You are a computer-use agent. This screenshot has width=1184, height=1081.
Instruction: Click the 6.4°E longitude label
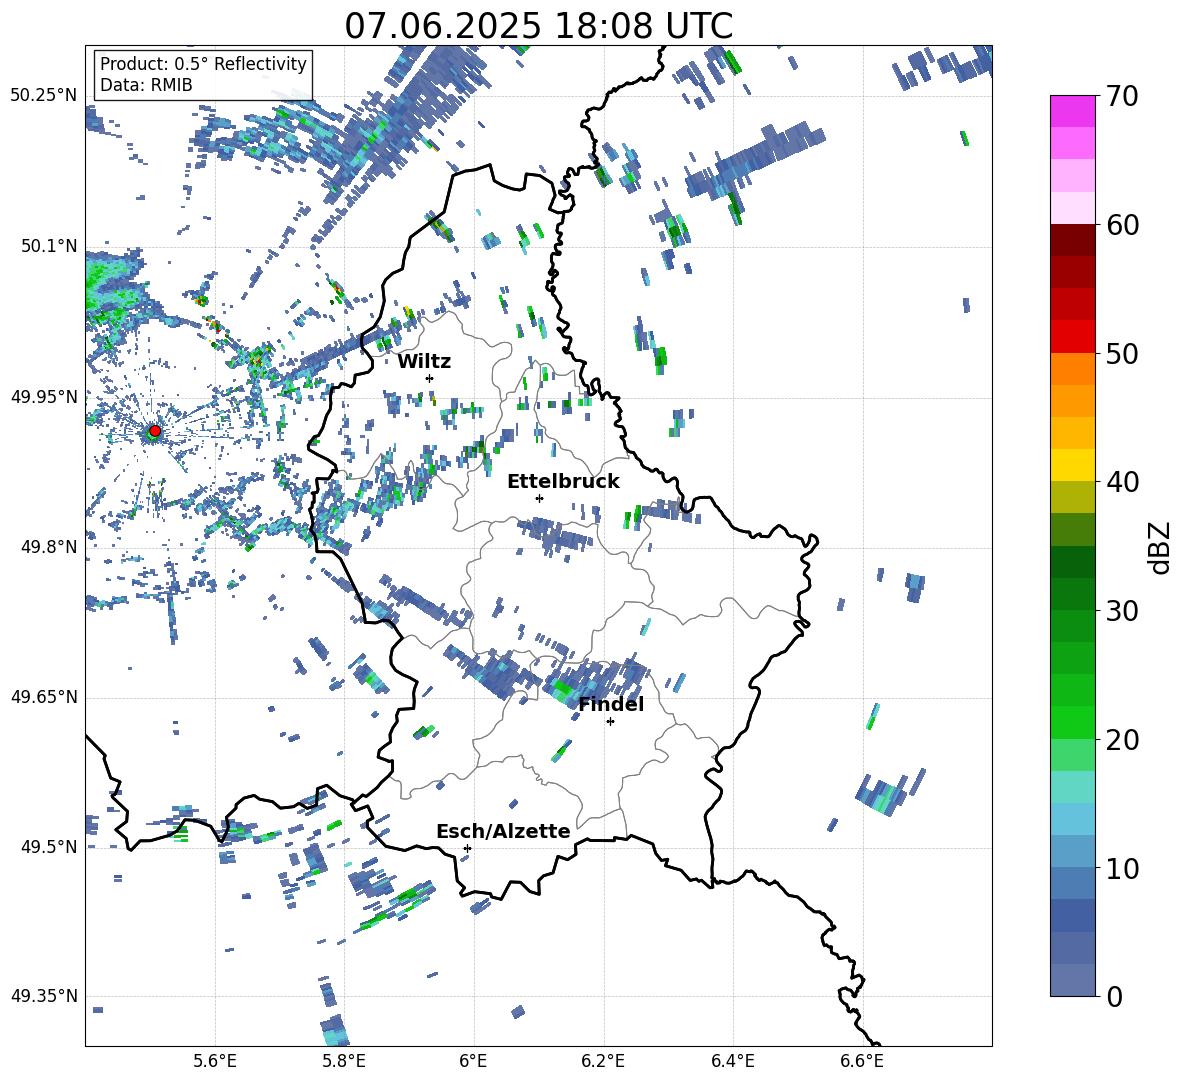click(732, 1061)
